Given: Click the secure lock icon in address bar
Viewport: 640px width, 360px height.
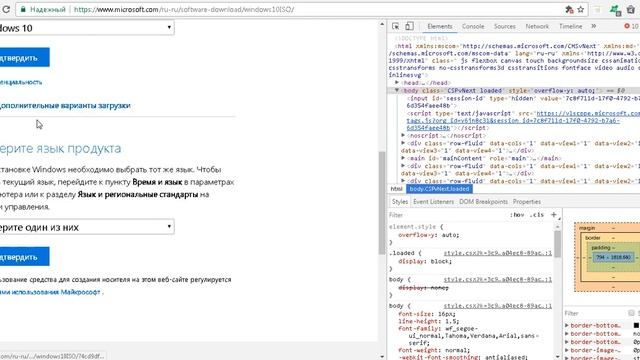Looking at the screenshot, I should pyautogui.click(x=23, y=9).
